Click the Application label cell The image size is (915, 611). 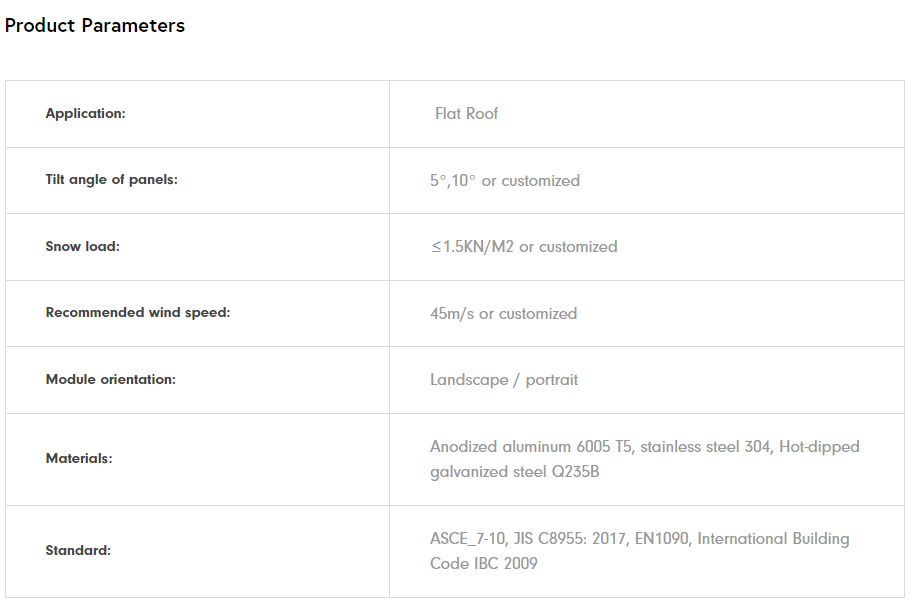point(85,114)
